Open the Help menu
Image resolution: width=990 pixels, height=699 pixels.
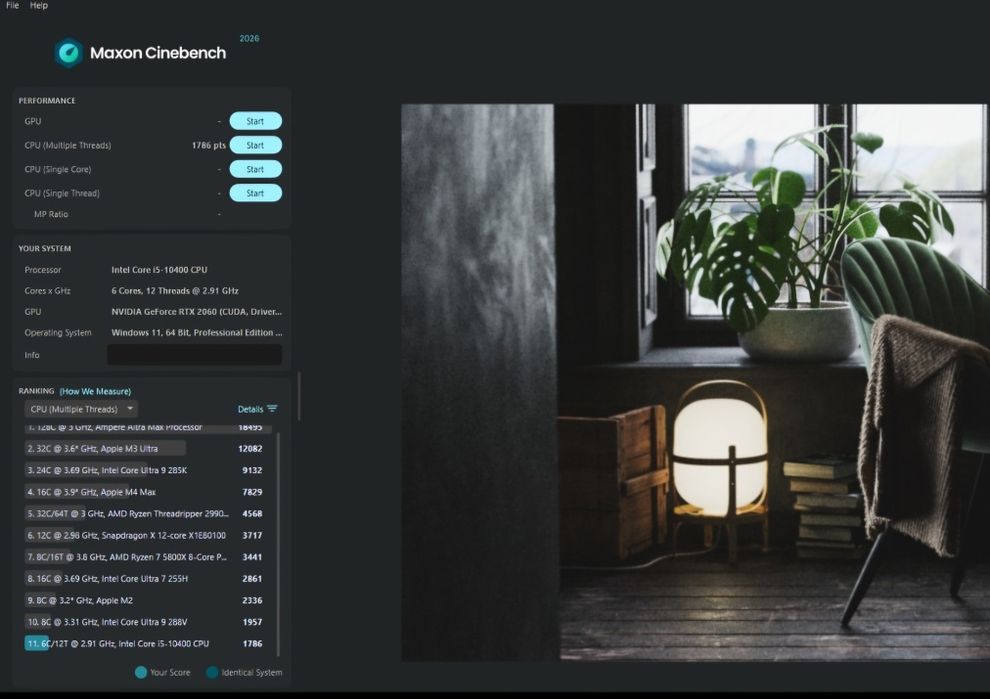click(39, 5)
